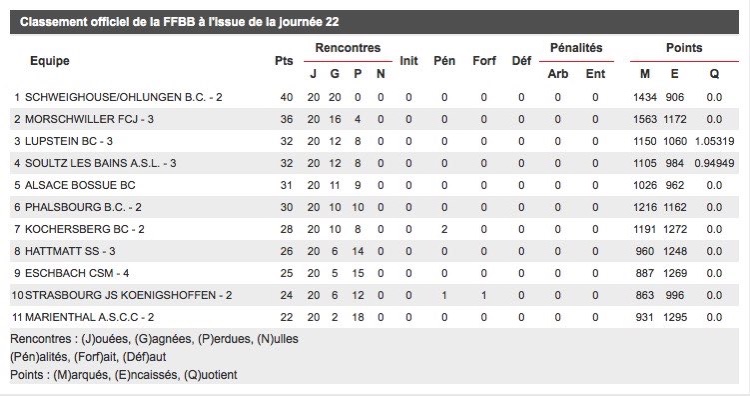Viewport: 750px width, 396px height.
Task: Click ALSACE BOSSUE BC team name
Action: [x=80, y=185]
